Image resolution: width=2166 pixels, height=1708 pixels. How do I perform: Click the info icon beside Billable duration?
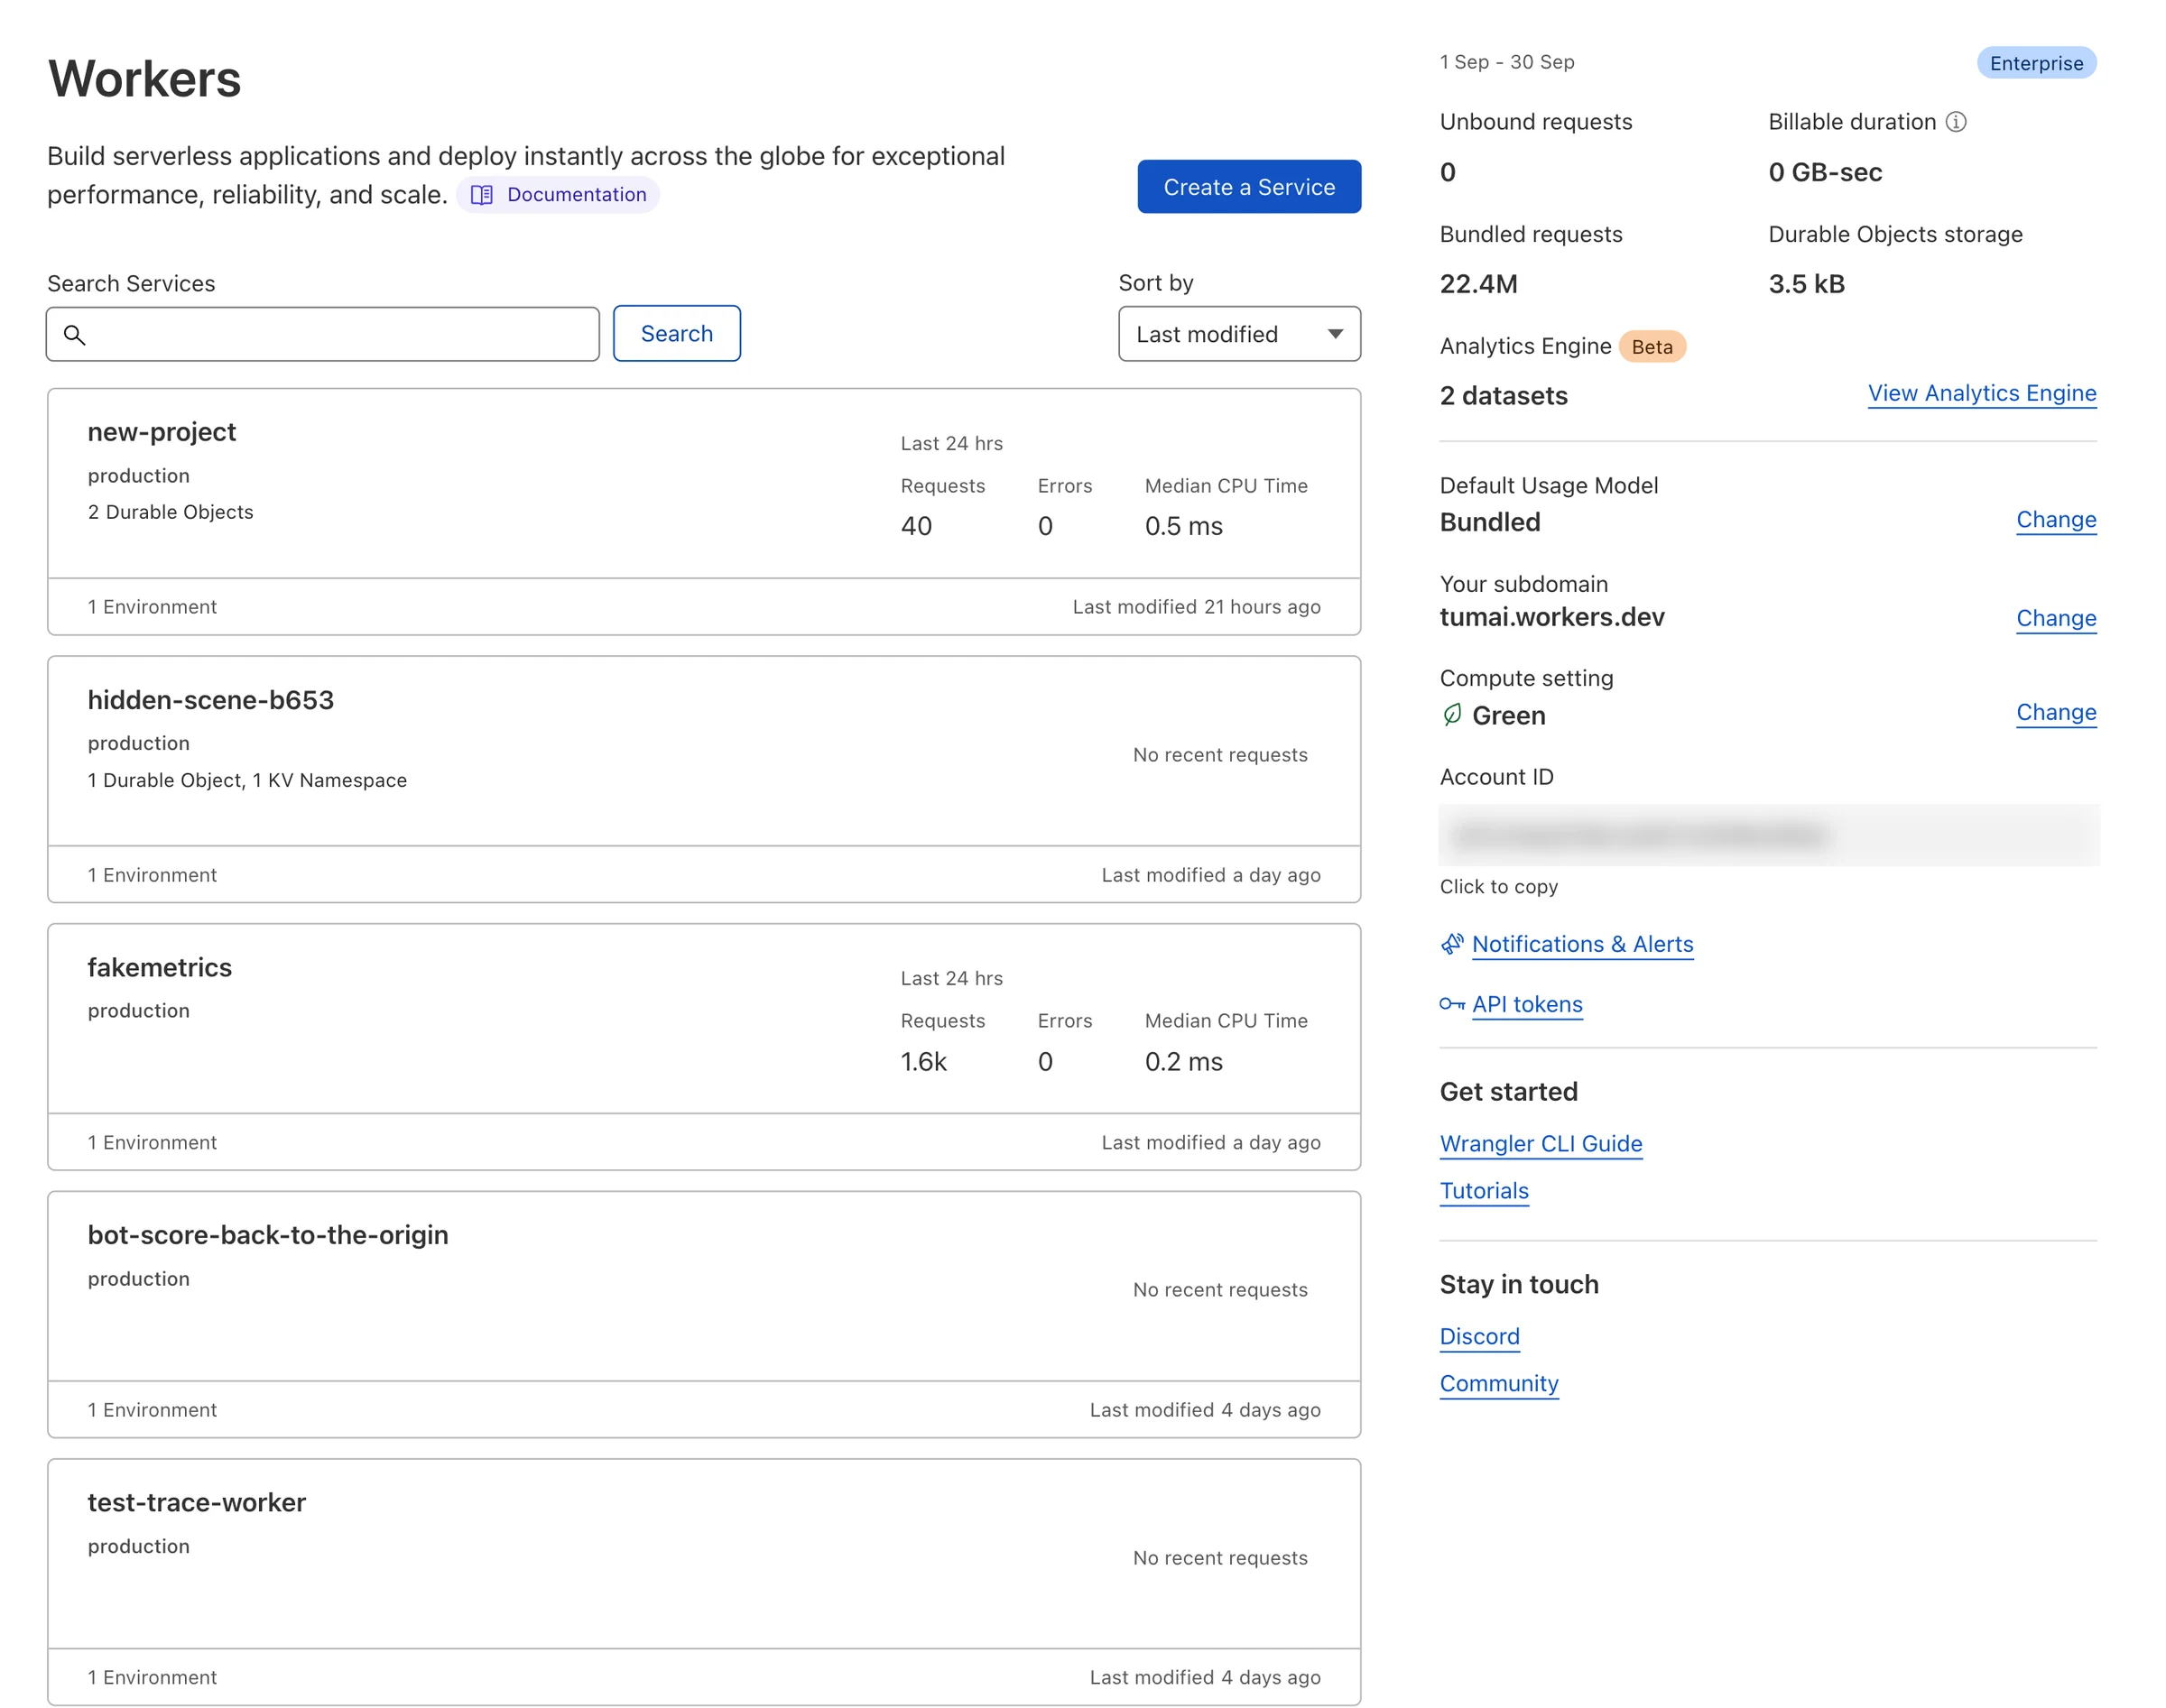1955,122
